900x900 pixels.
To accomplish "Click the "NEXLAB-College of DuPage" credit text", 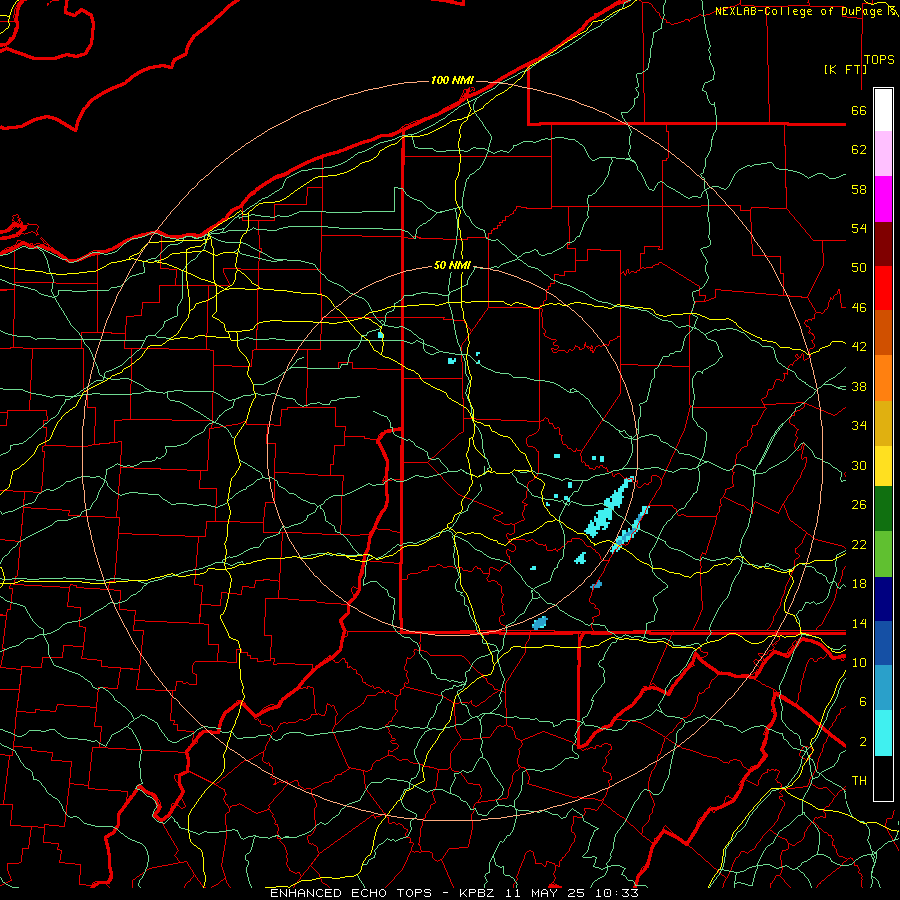I will (x=799, y=11).
